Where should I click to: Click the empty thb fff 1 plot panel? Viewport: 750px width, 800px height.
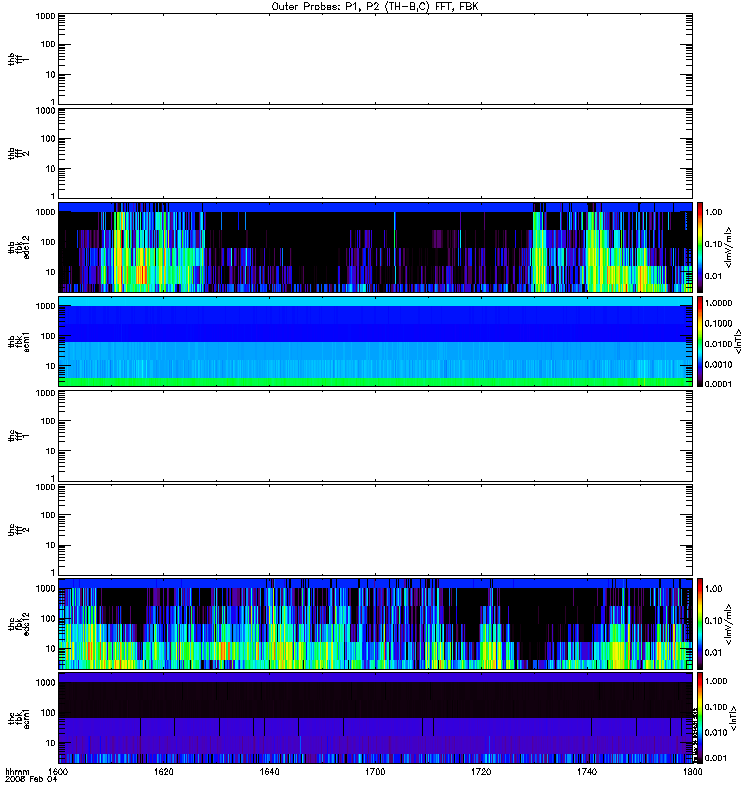[376, 59]
